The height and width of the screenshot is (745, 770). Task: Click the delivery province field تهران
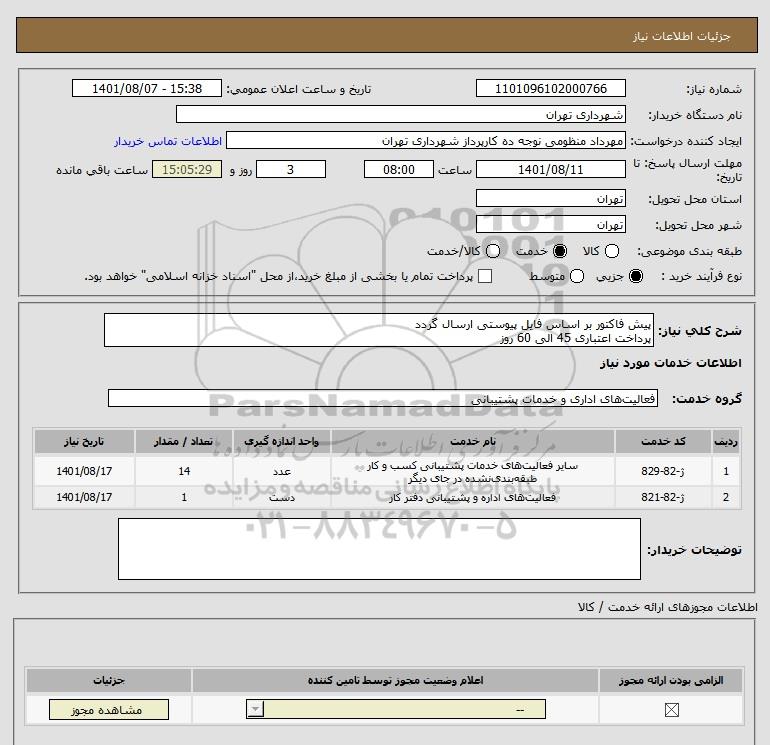coord(550,198)
